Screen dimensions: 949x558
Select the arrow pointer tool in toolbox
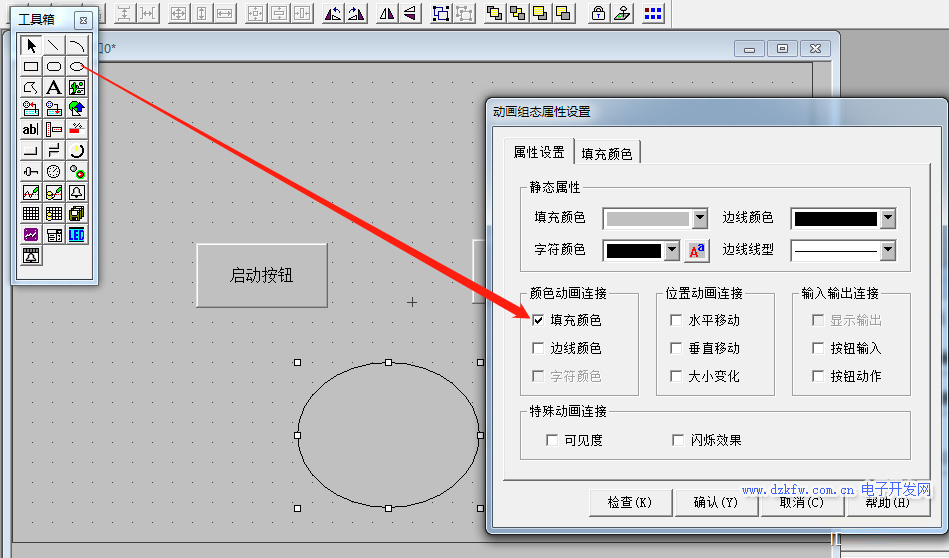click(31, 46)
